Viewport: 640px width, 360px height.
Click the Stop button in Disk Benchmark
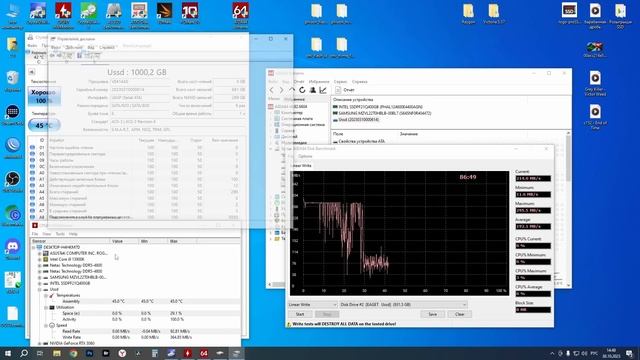[327, 314]
